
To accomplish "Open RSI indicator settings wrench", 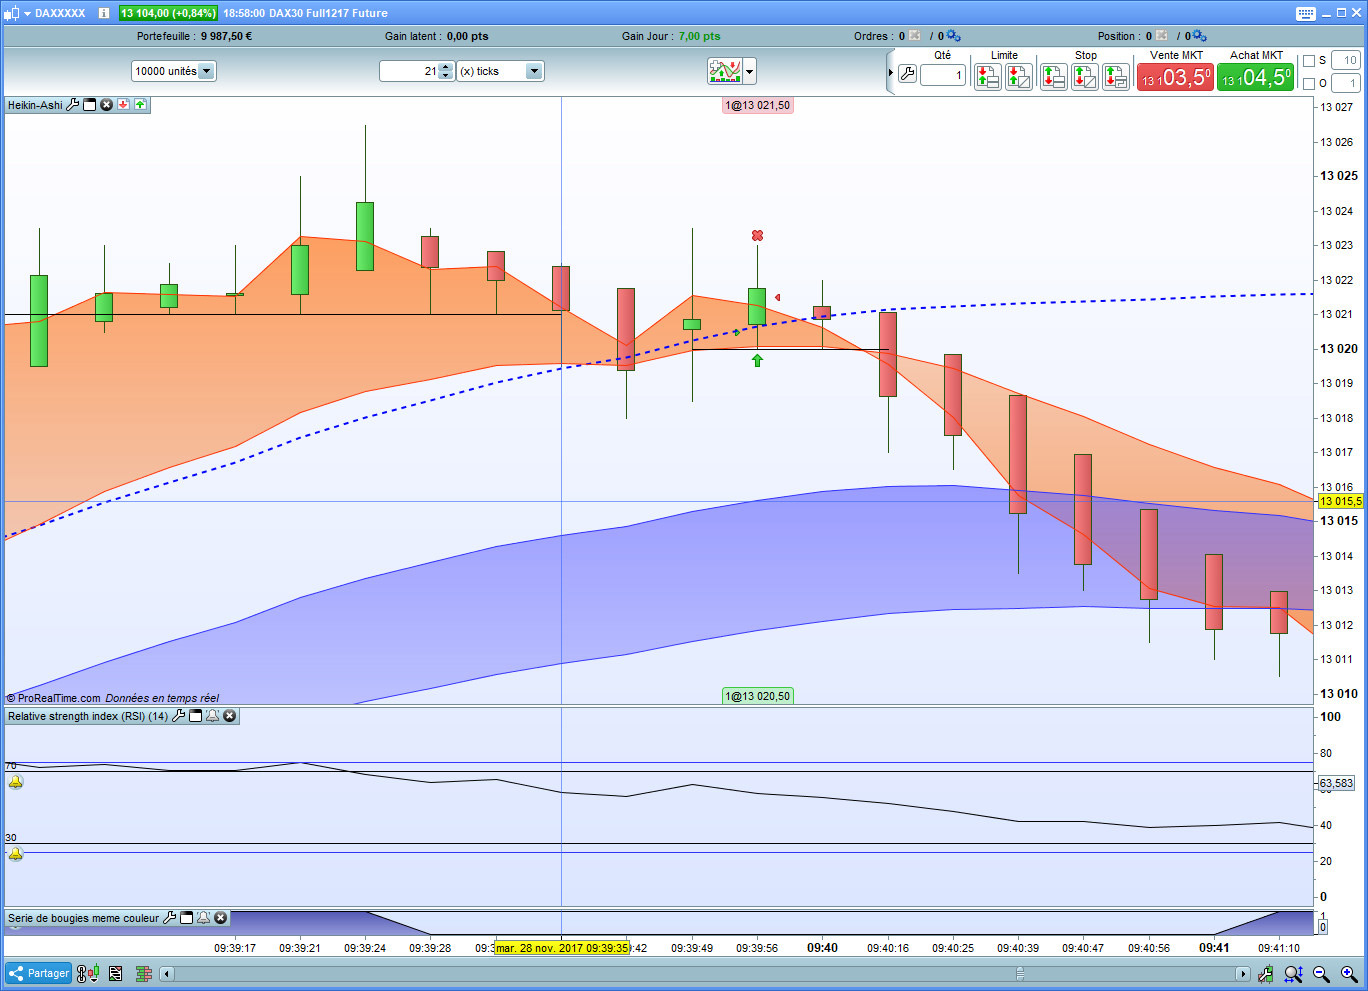I will (x=179, y=716).
